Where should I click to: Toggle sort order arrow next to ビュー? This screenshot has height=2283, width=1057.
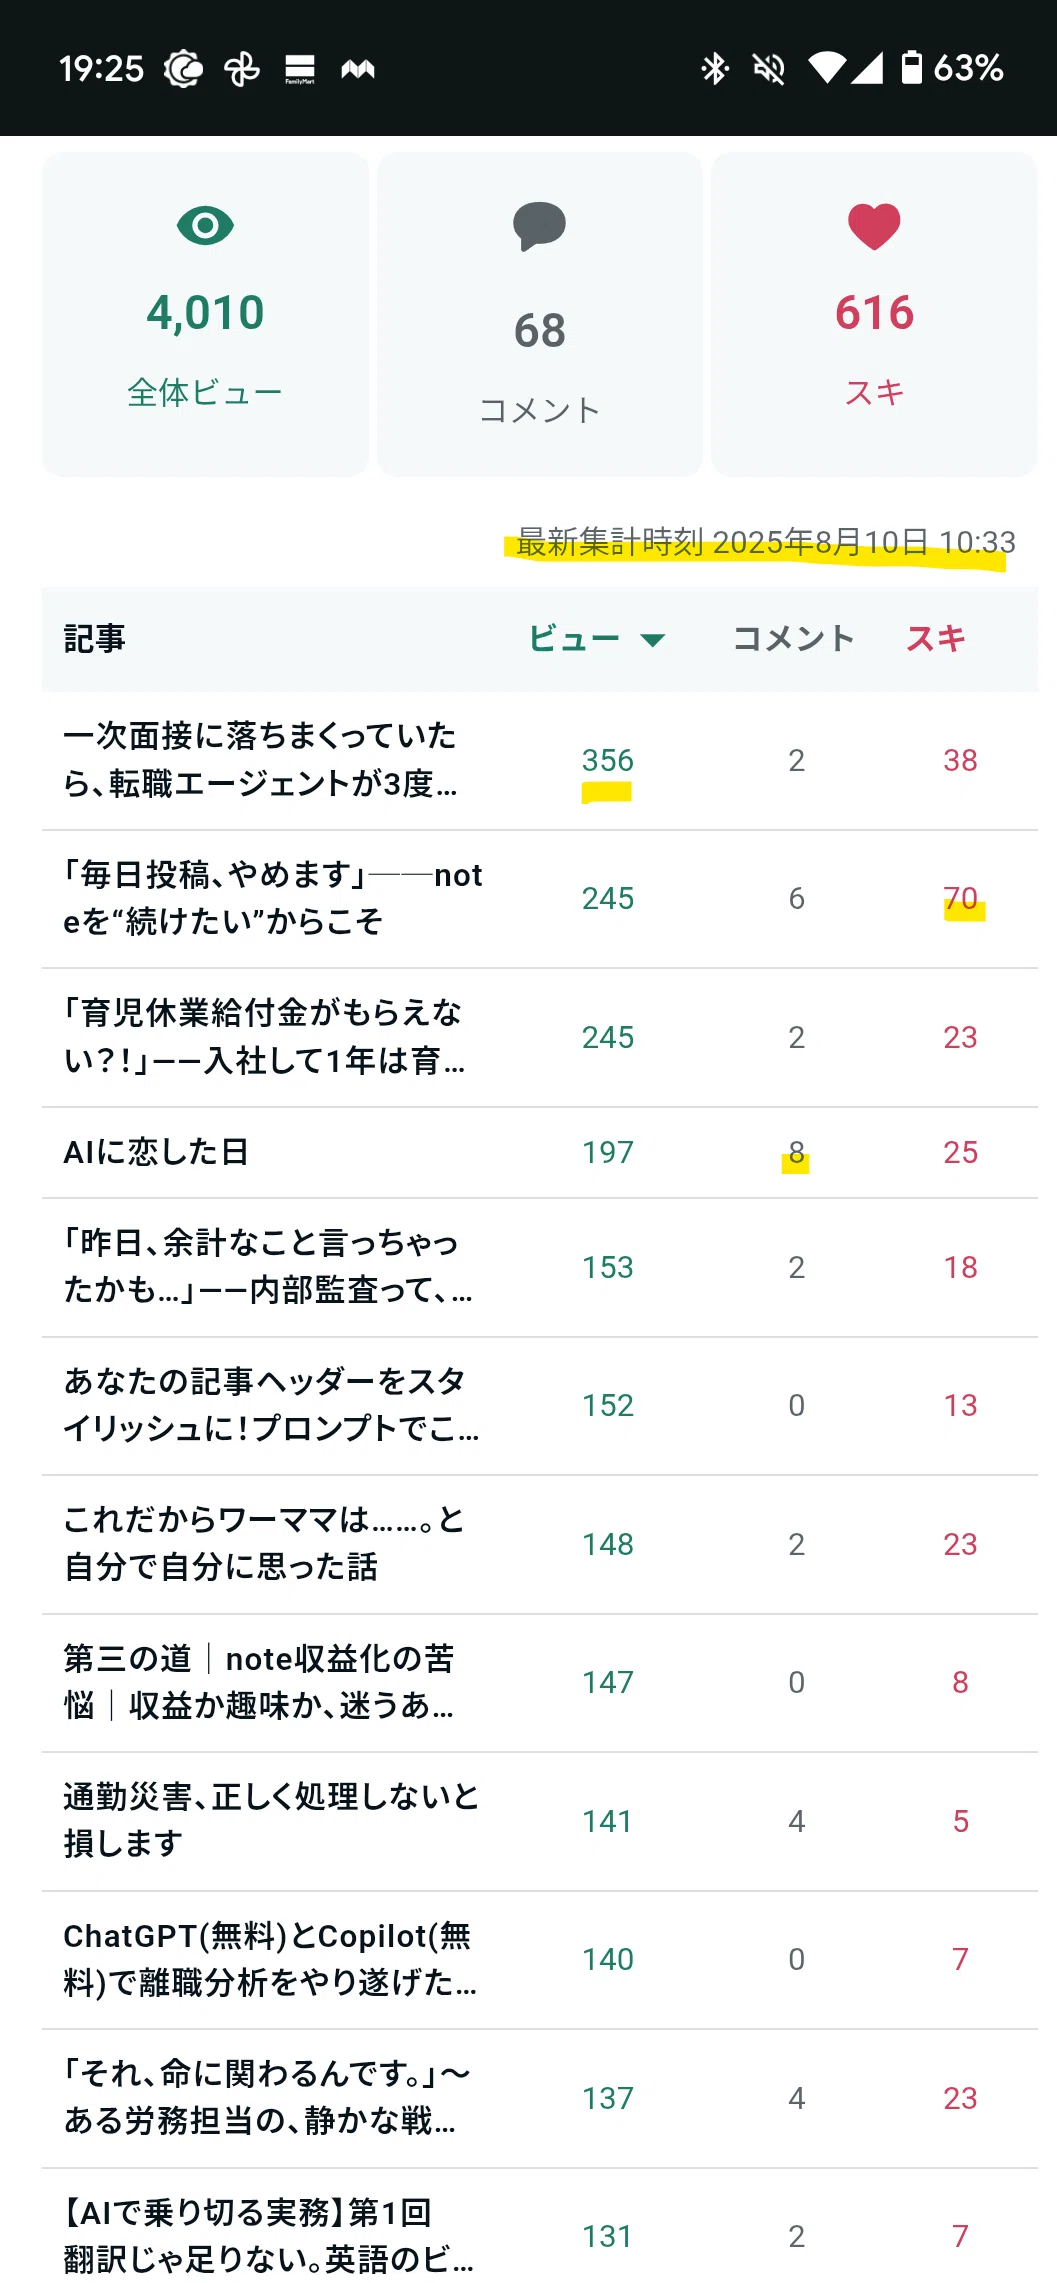click(653, 640)
